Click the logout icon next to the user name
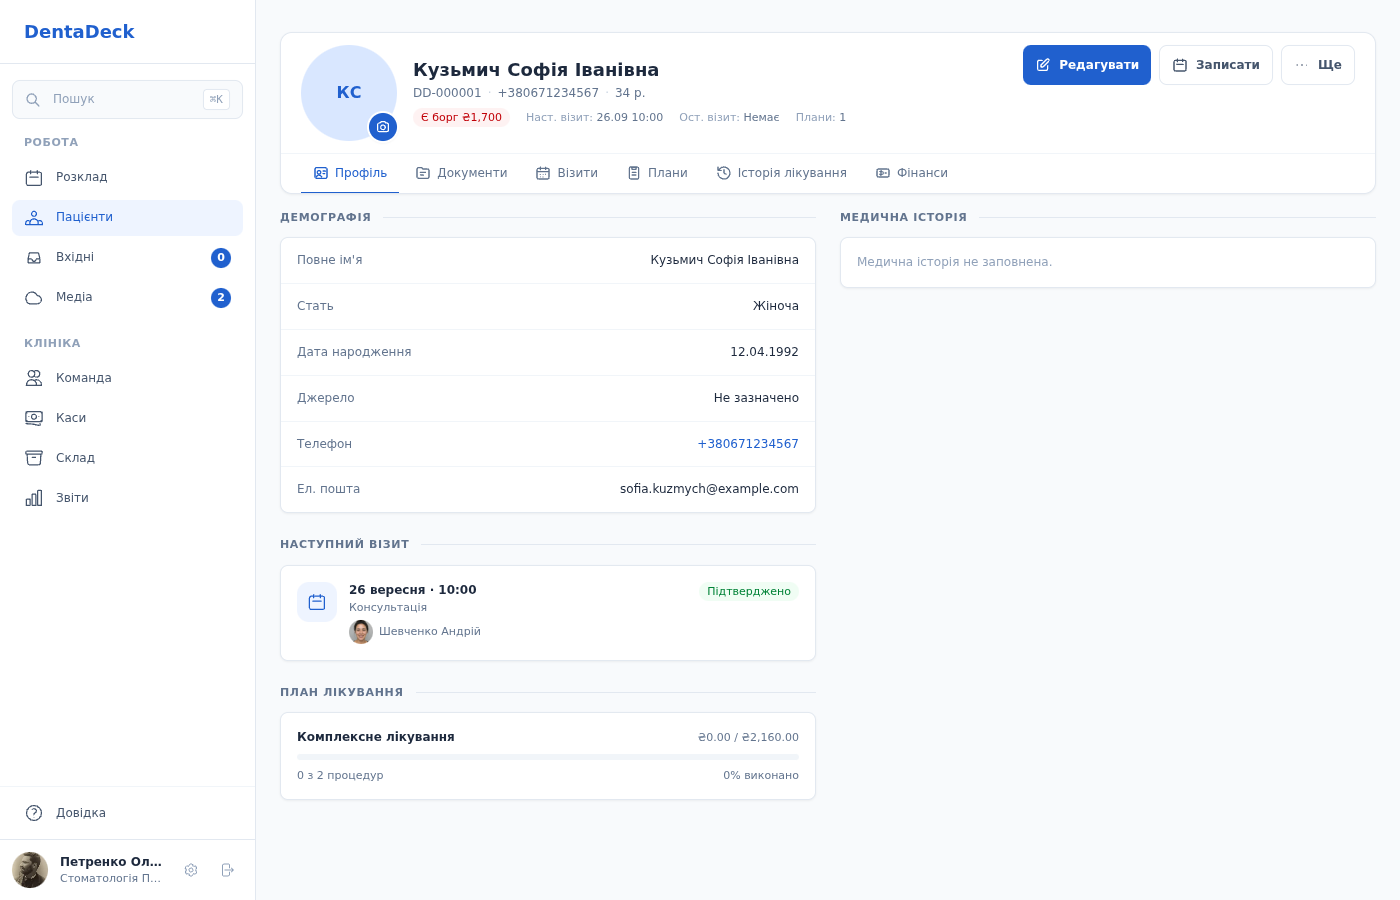 227,870
